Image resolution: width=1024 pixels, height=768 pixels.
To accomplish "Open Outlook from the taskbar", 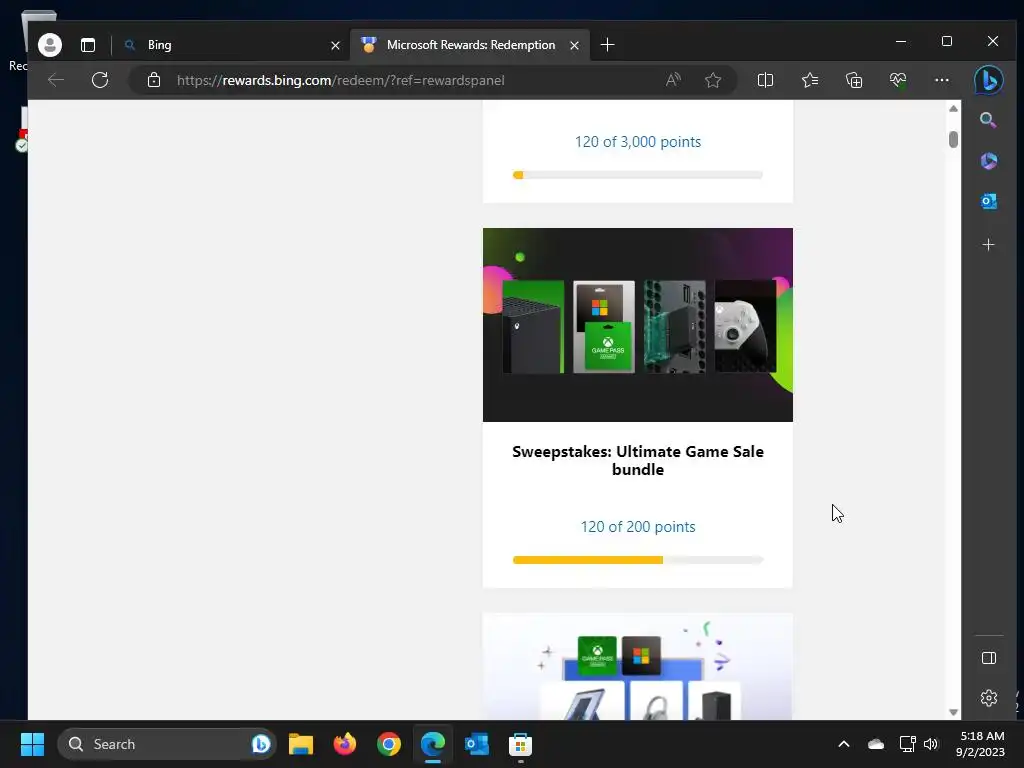I will [x=477, y=744].
